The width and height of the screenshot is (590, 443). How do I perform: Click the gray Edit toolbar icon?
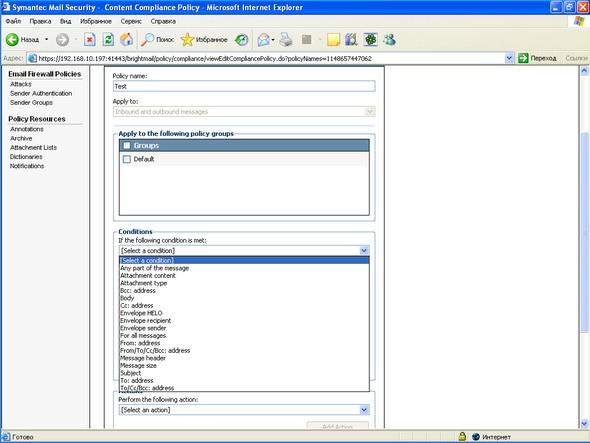pyautogui.click(x=307, y=40)
